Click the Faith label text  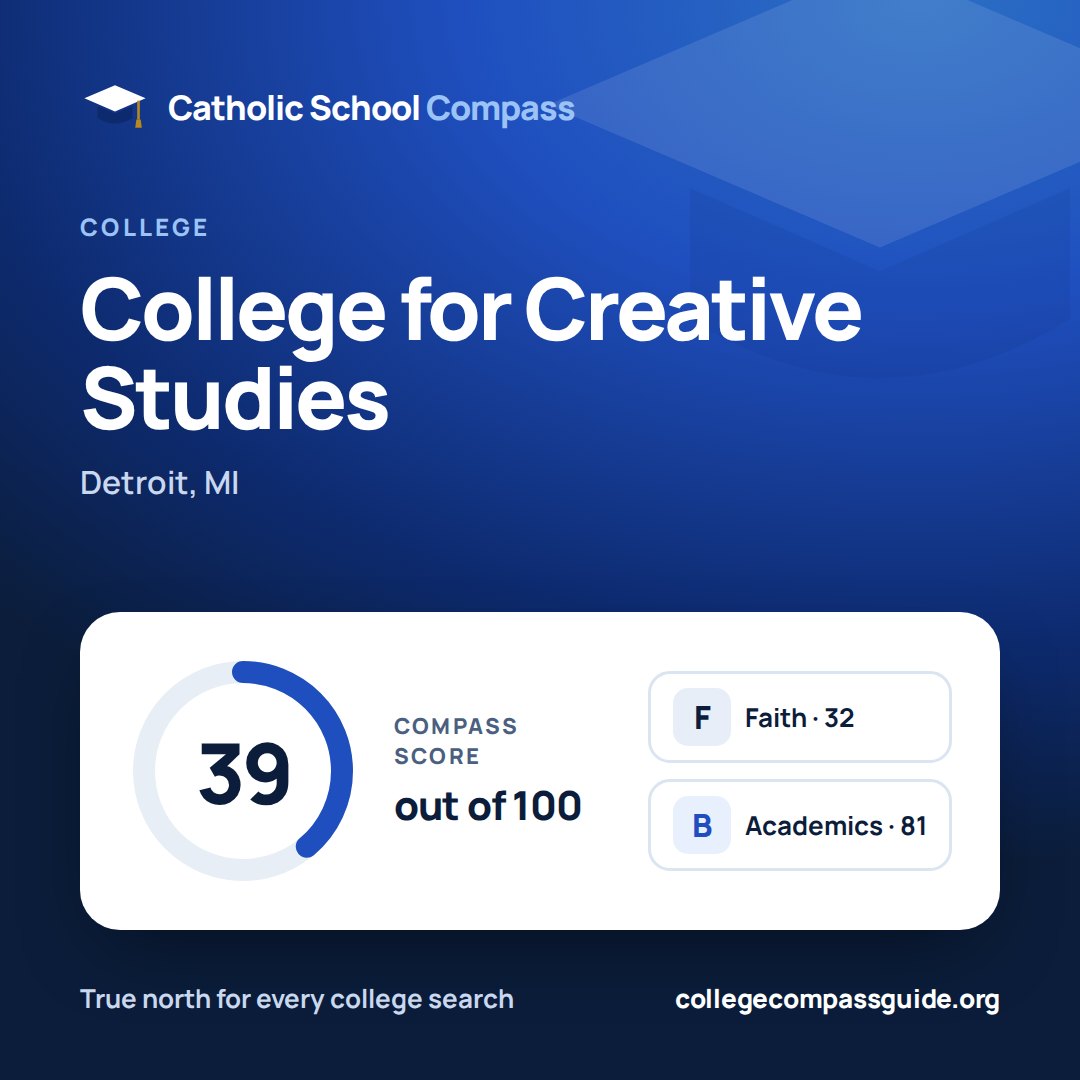(x=776, y=718)
